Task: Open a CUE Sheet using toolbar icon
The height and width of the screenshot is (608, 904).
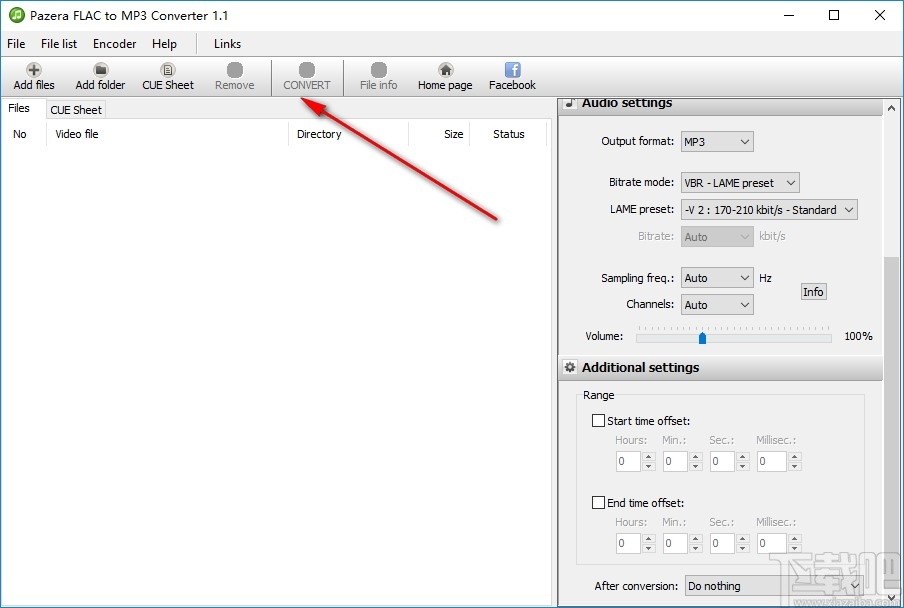Action: [x=167, y=75]
